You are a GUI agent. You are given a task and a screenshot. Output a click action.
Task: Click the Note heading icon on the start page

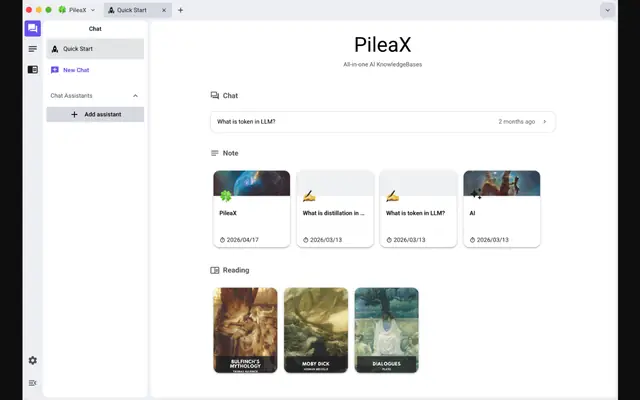(215, 153)
